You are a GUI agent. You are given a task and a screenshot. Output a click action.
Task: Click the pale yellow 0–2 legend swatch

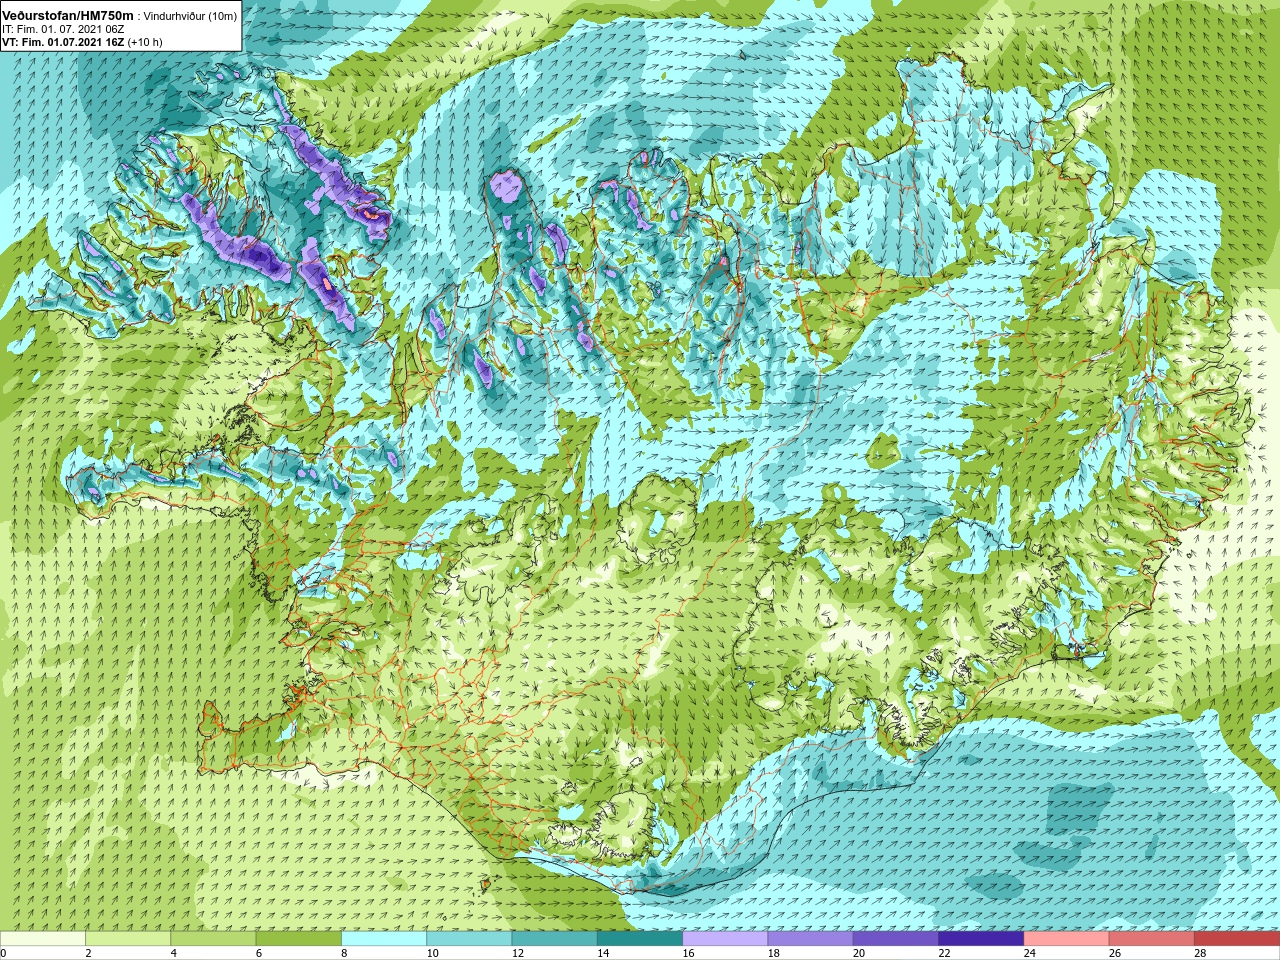43,939
